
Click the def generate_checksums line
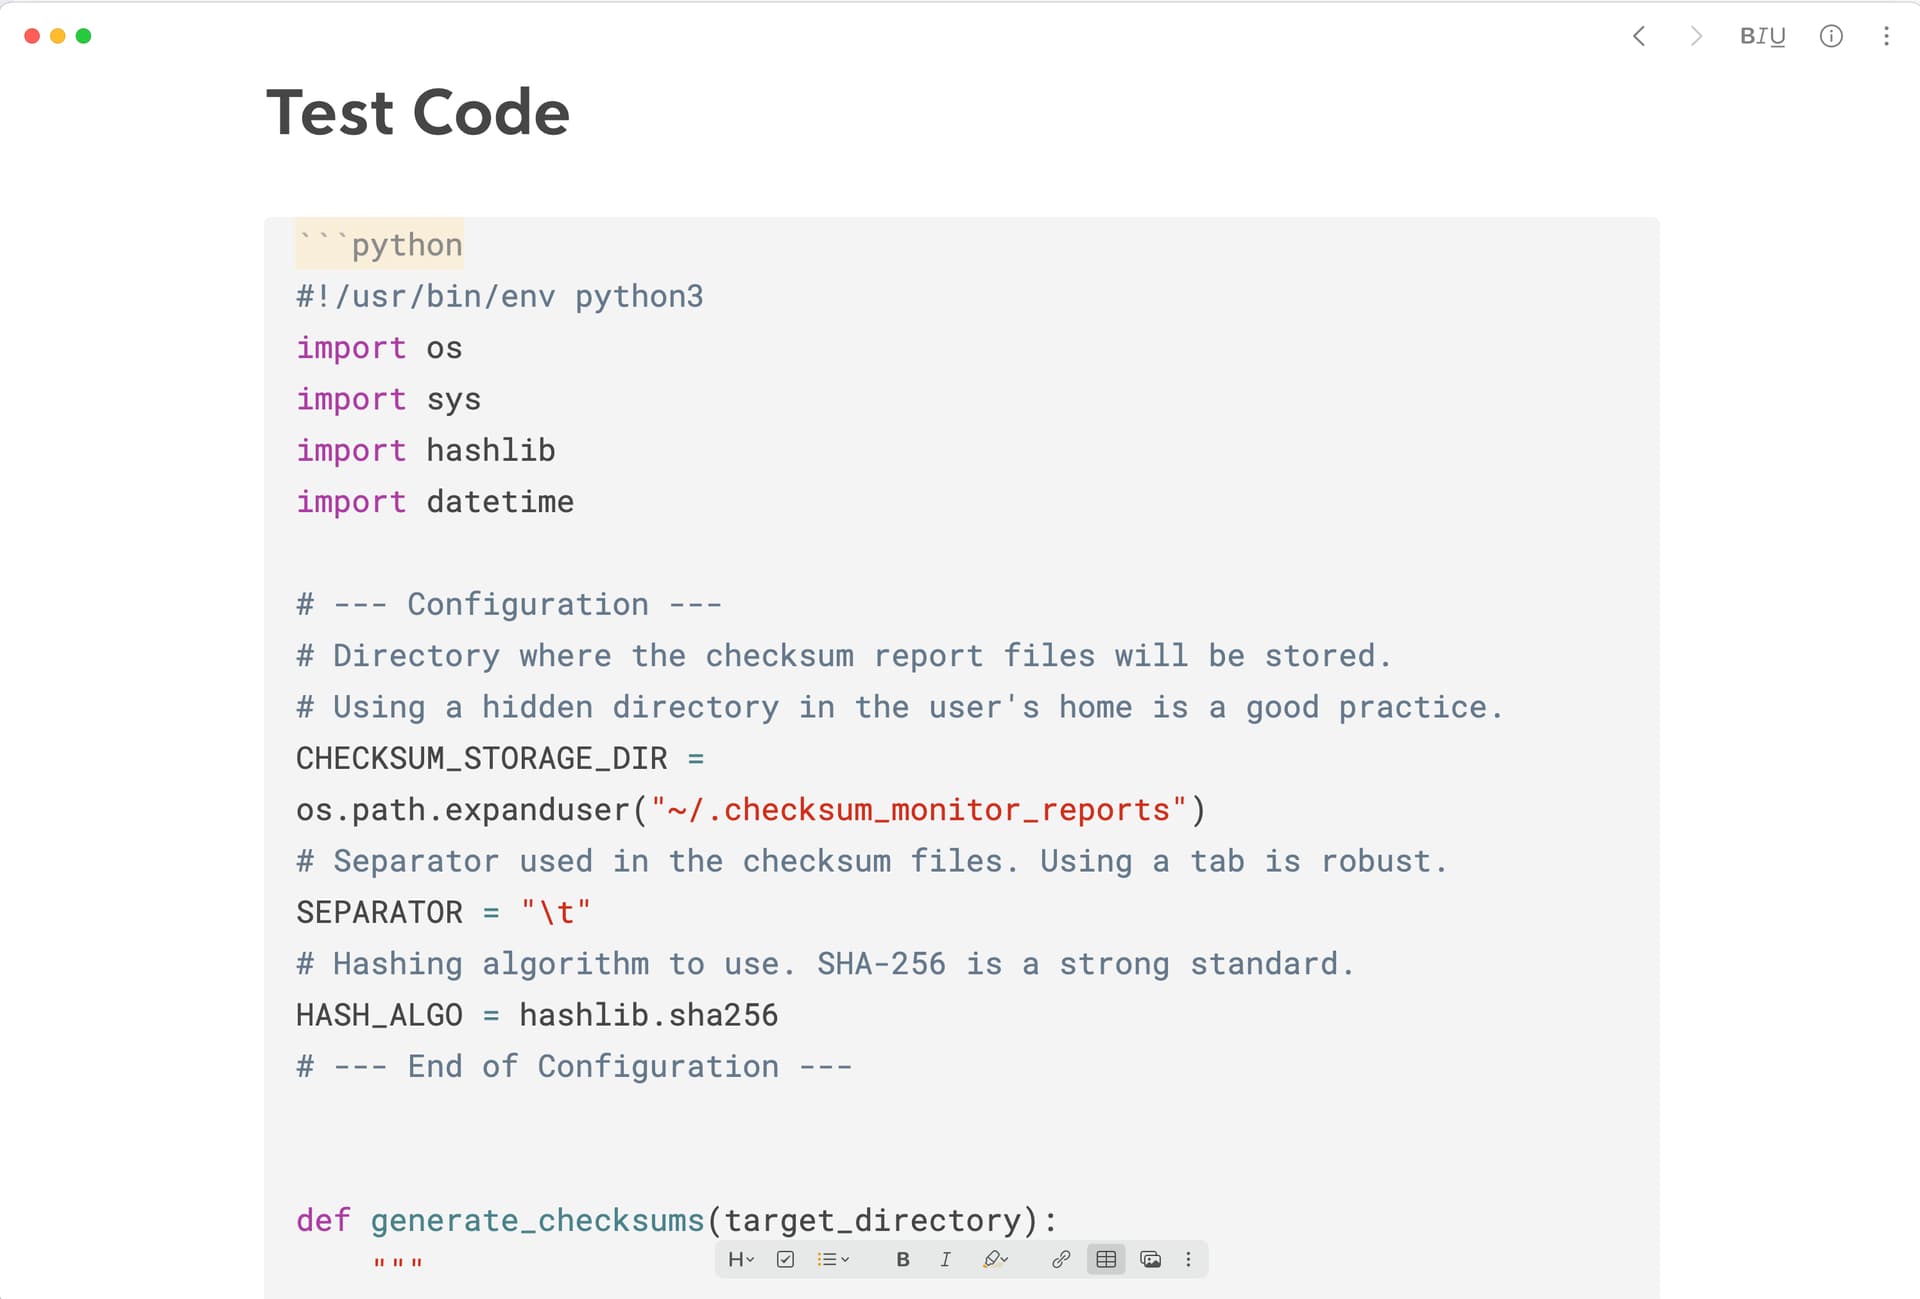(x=676, y=1220)
